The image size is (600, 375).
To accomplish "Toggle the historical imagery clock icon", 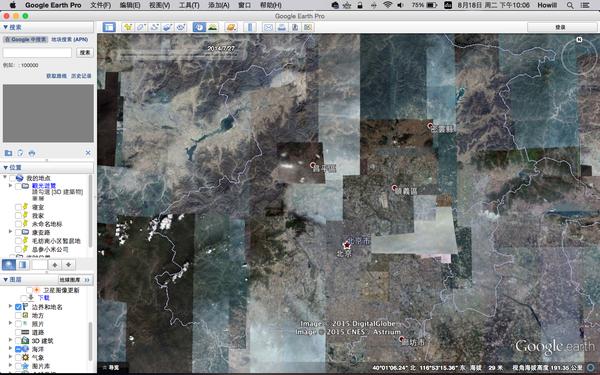I will [x=199, y=27].
